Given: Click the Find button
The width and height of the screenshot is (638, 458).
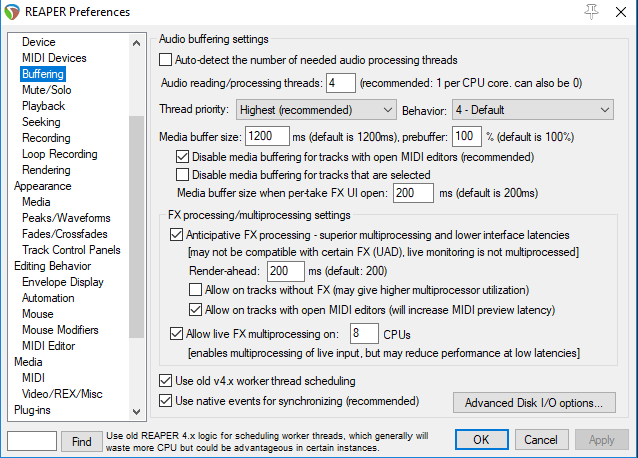Looking at the screenshot, I should (80, 440).
